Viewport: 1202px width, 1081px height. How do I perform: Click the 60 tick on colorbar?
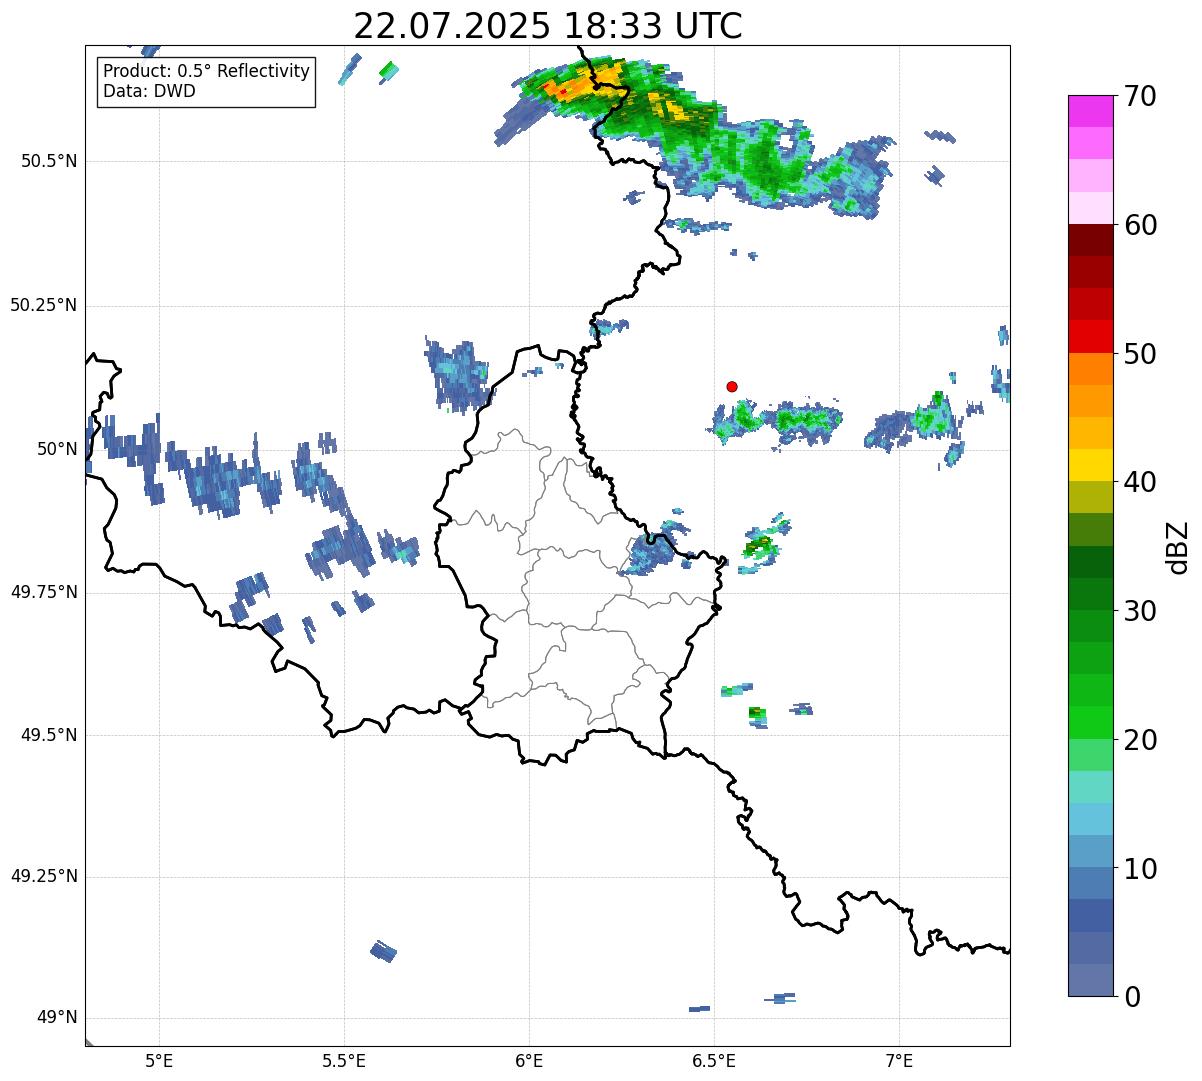(x=1141, y=225)
